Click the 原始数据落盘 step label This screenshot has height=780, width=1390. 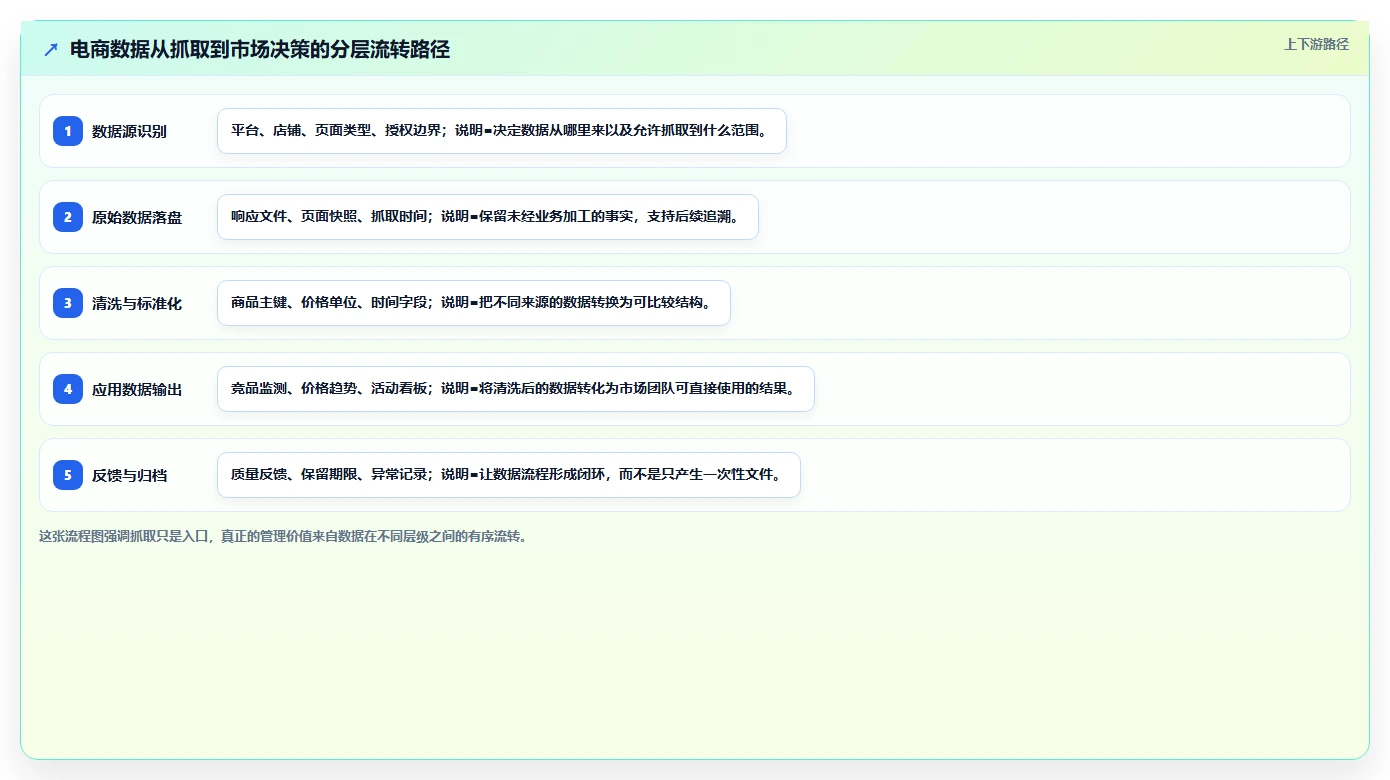click(x=137, y=217)
